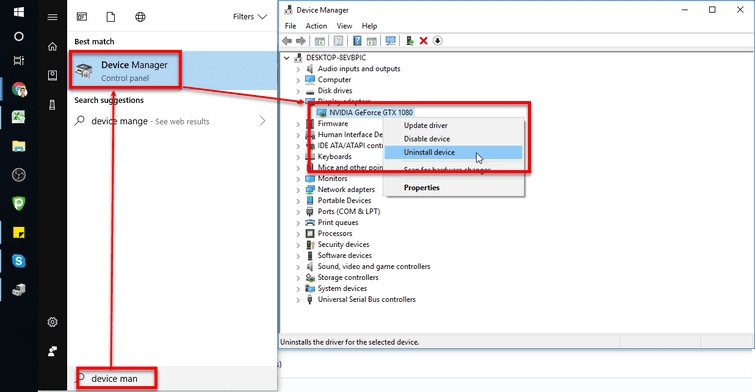Expand the Network adapters node
Screen dimensions: 755x392
tap(298, 190)
